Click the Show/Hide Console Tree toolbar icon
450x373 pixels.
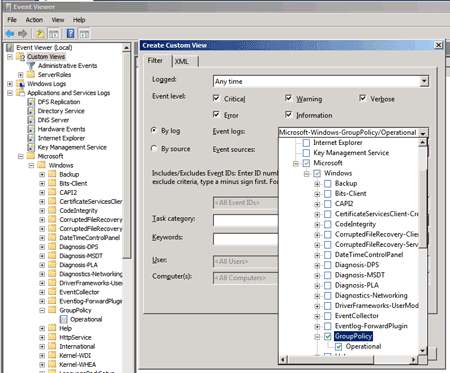pos(54,33)
